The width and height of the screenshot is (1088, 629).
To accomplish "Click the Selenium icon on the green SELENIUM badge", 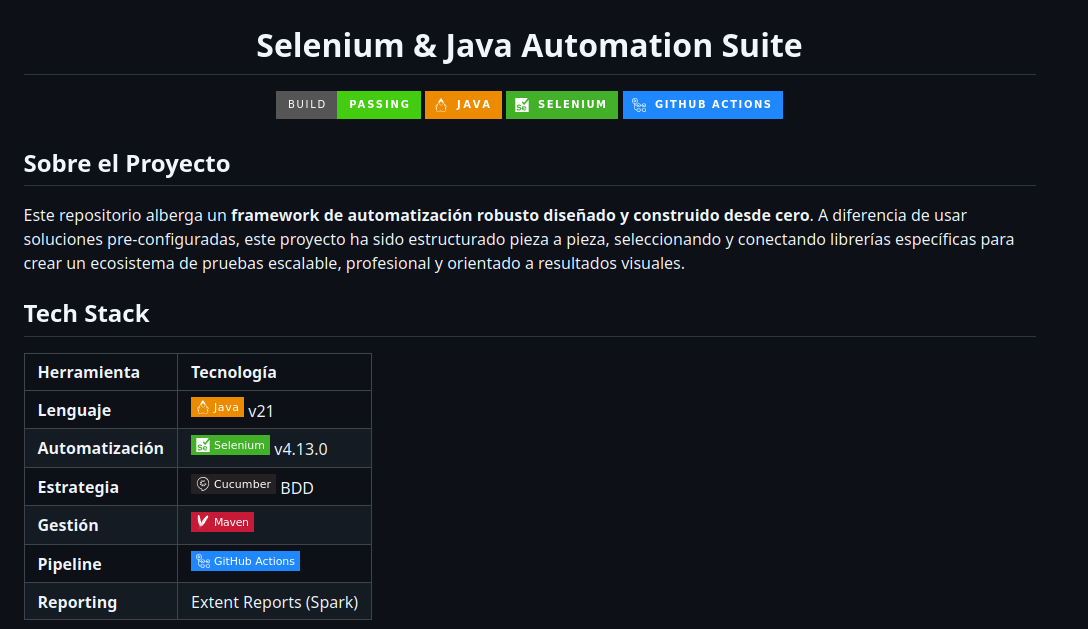I will [x=521, y=104].
